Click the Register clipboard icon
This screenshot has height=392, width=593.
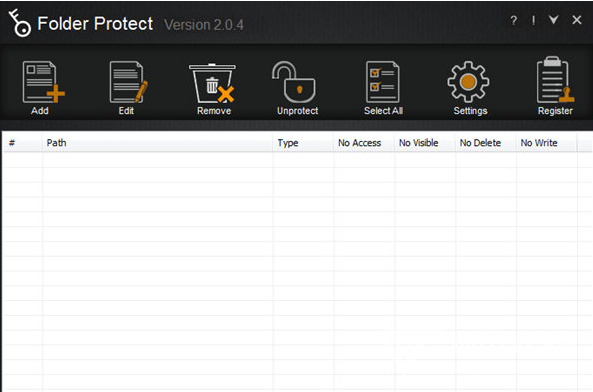click(x=555, y=80)
